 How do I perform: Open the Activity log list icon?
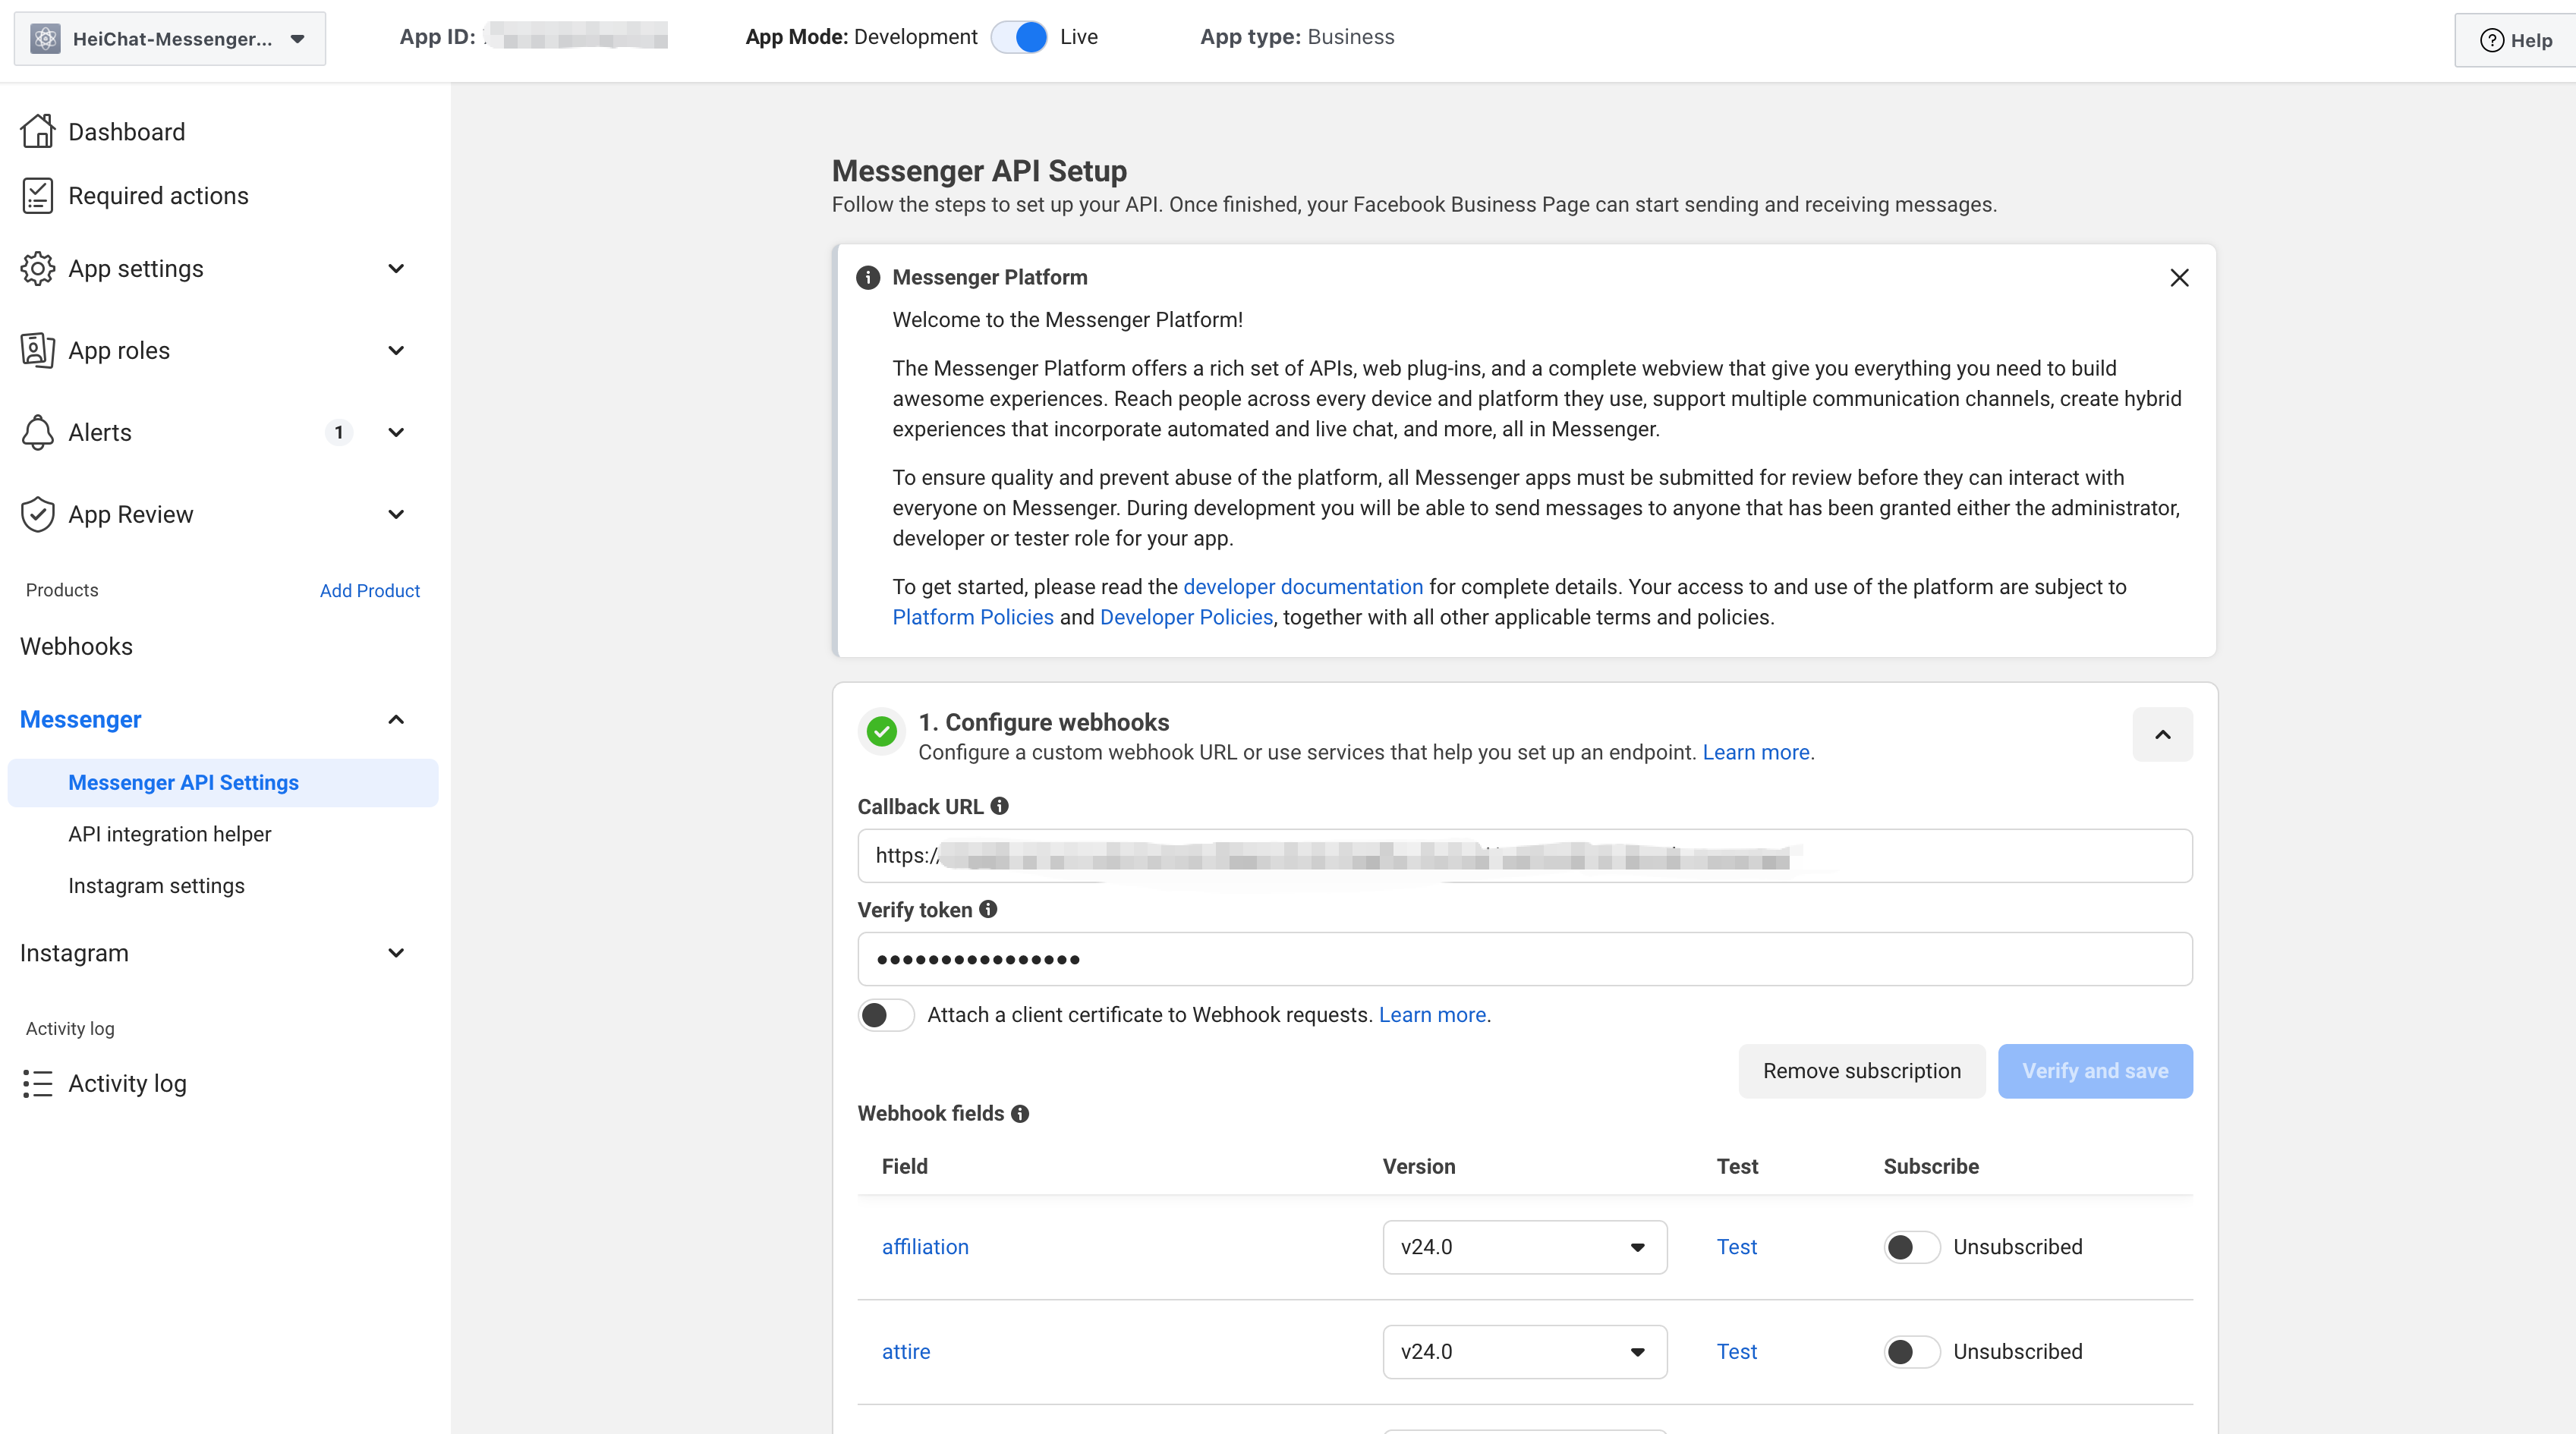[37, 1083]
